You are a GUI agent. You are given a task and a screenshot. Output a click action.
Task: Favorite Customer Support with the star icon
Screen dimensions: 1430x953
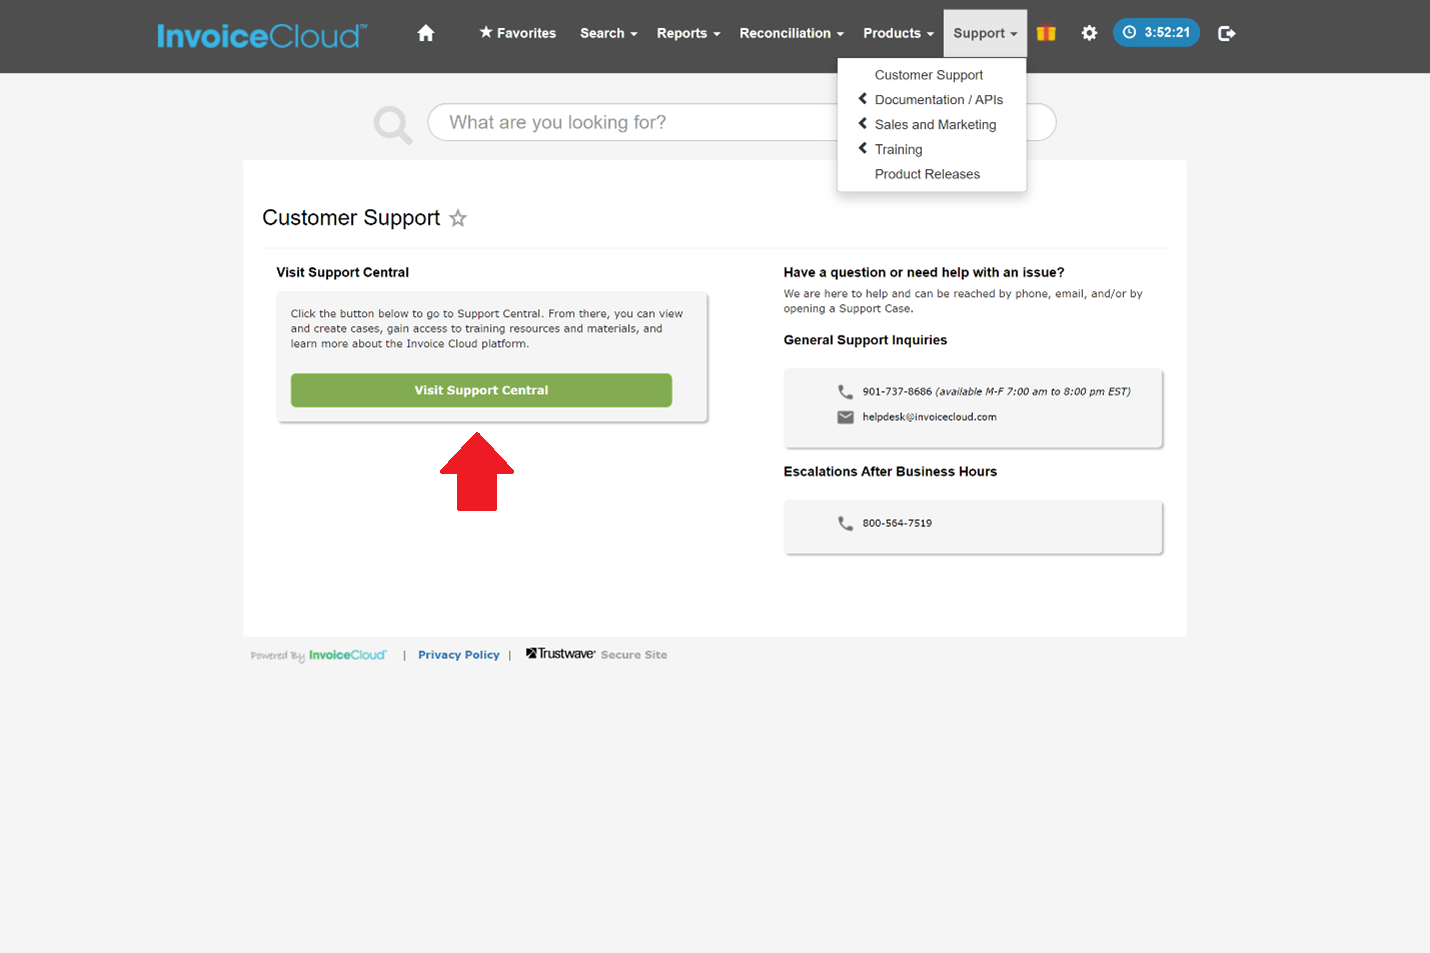458,218
